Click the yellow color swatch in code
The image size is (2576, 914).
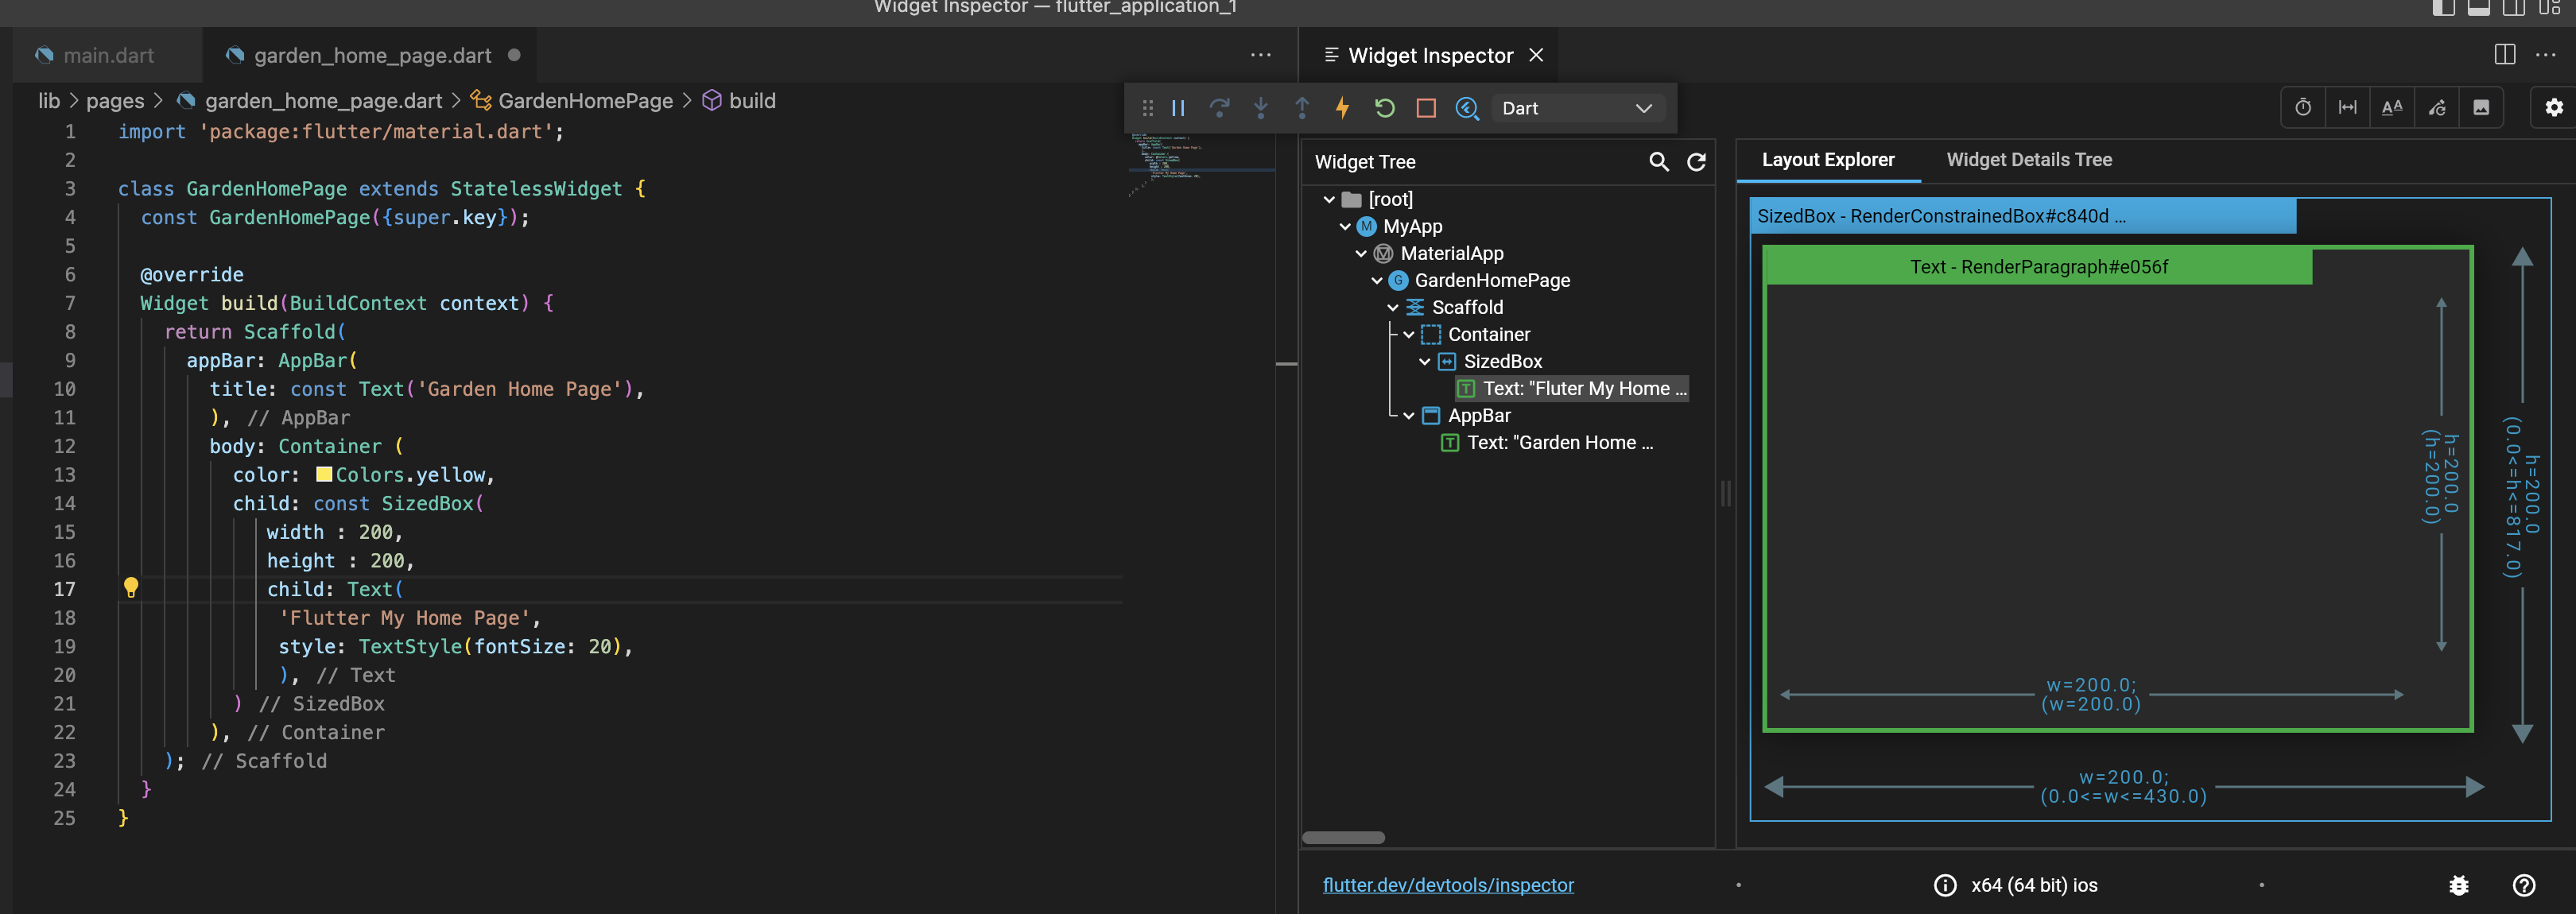(324, 475)
